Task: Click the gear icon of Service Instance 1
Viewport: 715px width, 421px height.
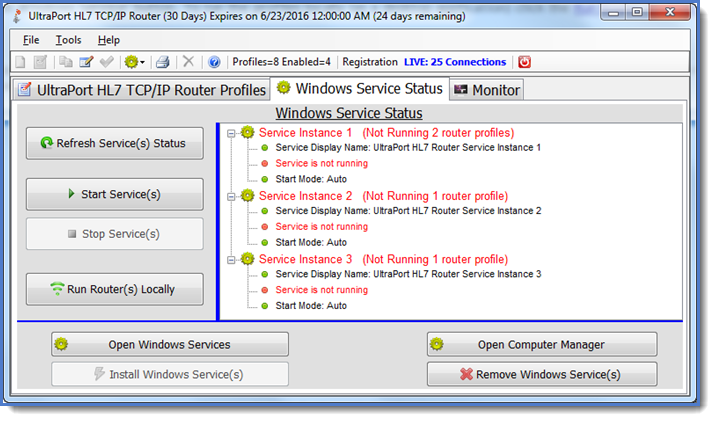Action: 247,133
